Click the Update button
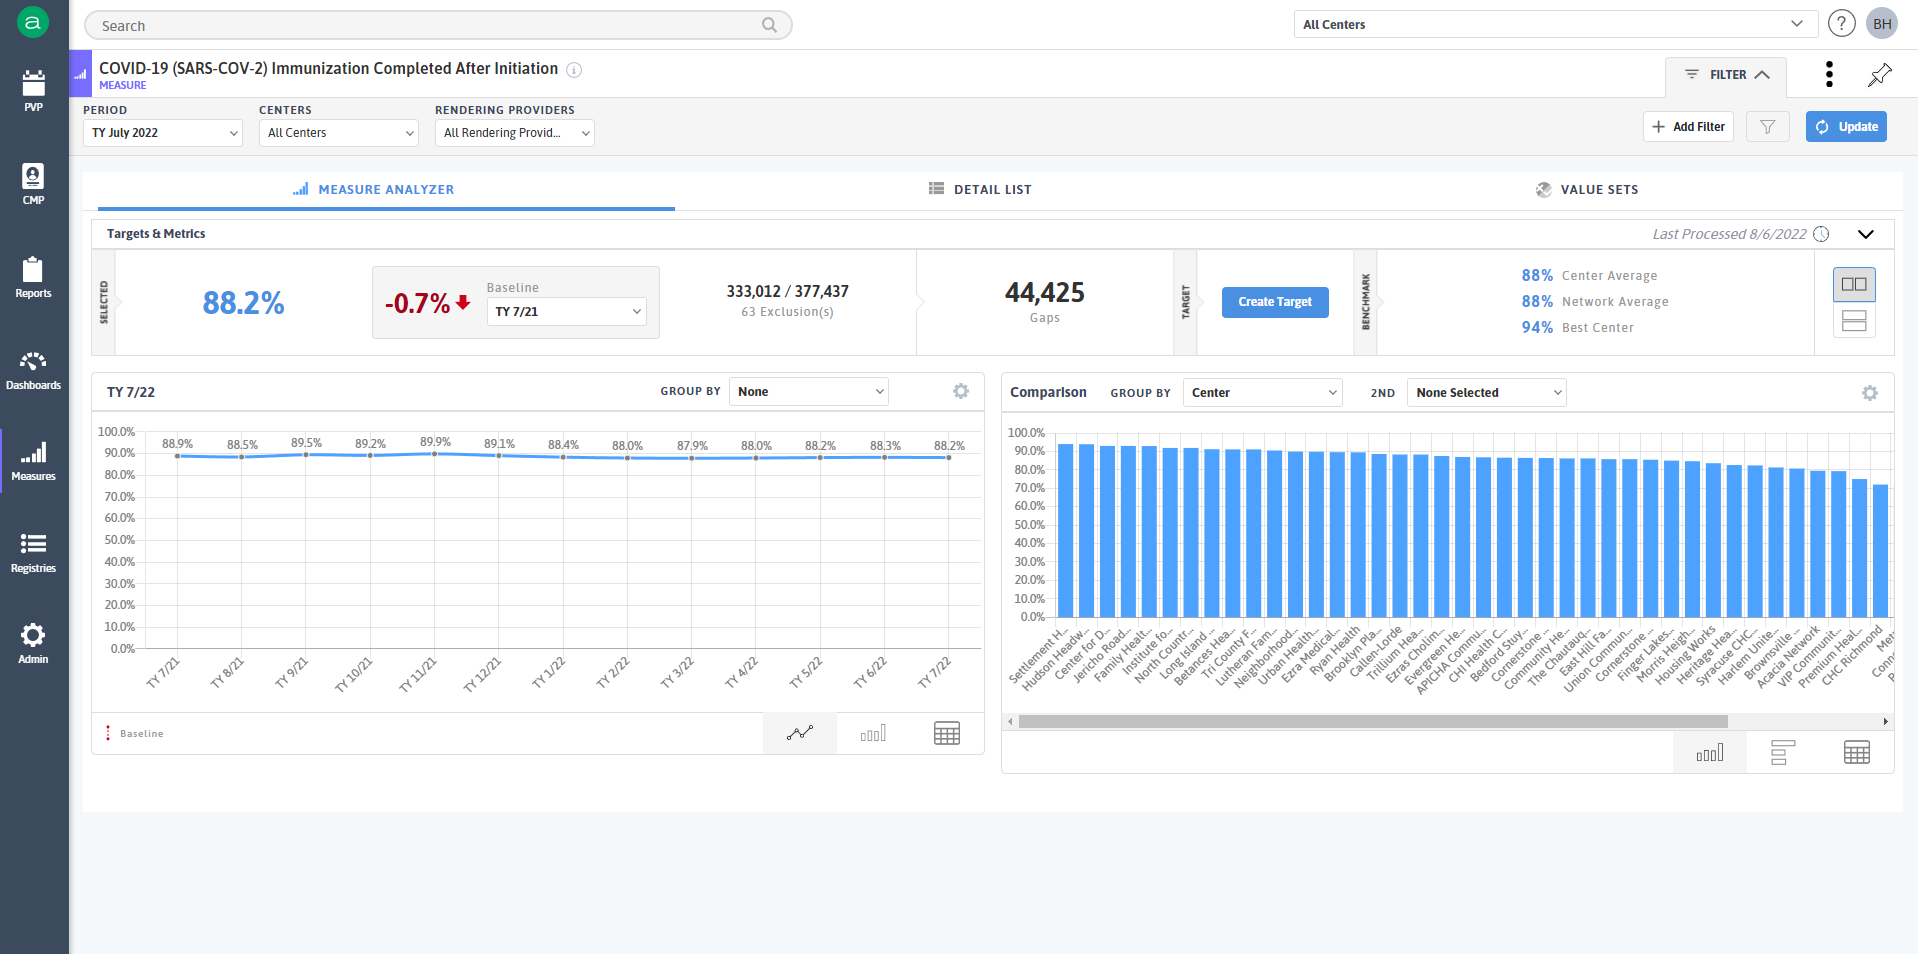This screenshot has height=954, width=1918. point(1846,127)
